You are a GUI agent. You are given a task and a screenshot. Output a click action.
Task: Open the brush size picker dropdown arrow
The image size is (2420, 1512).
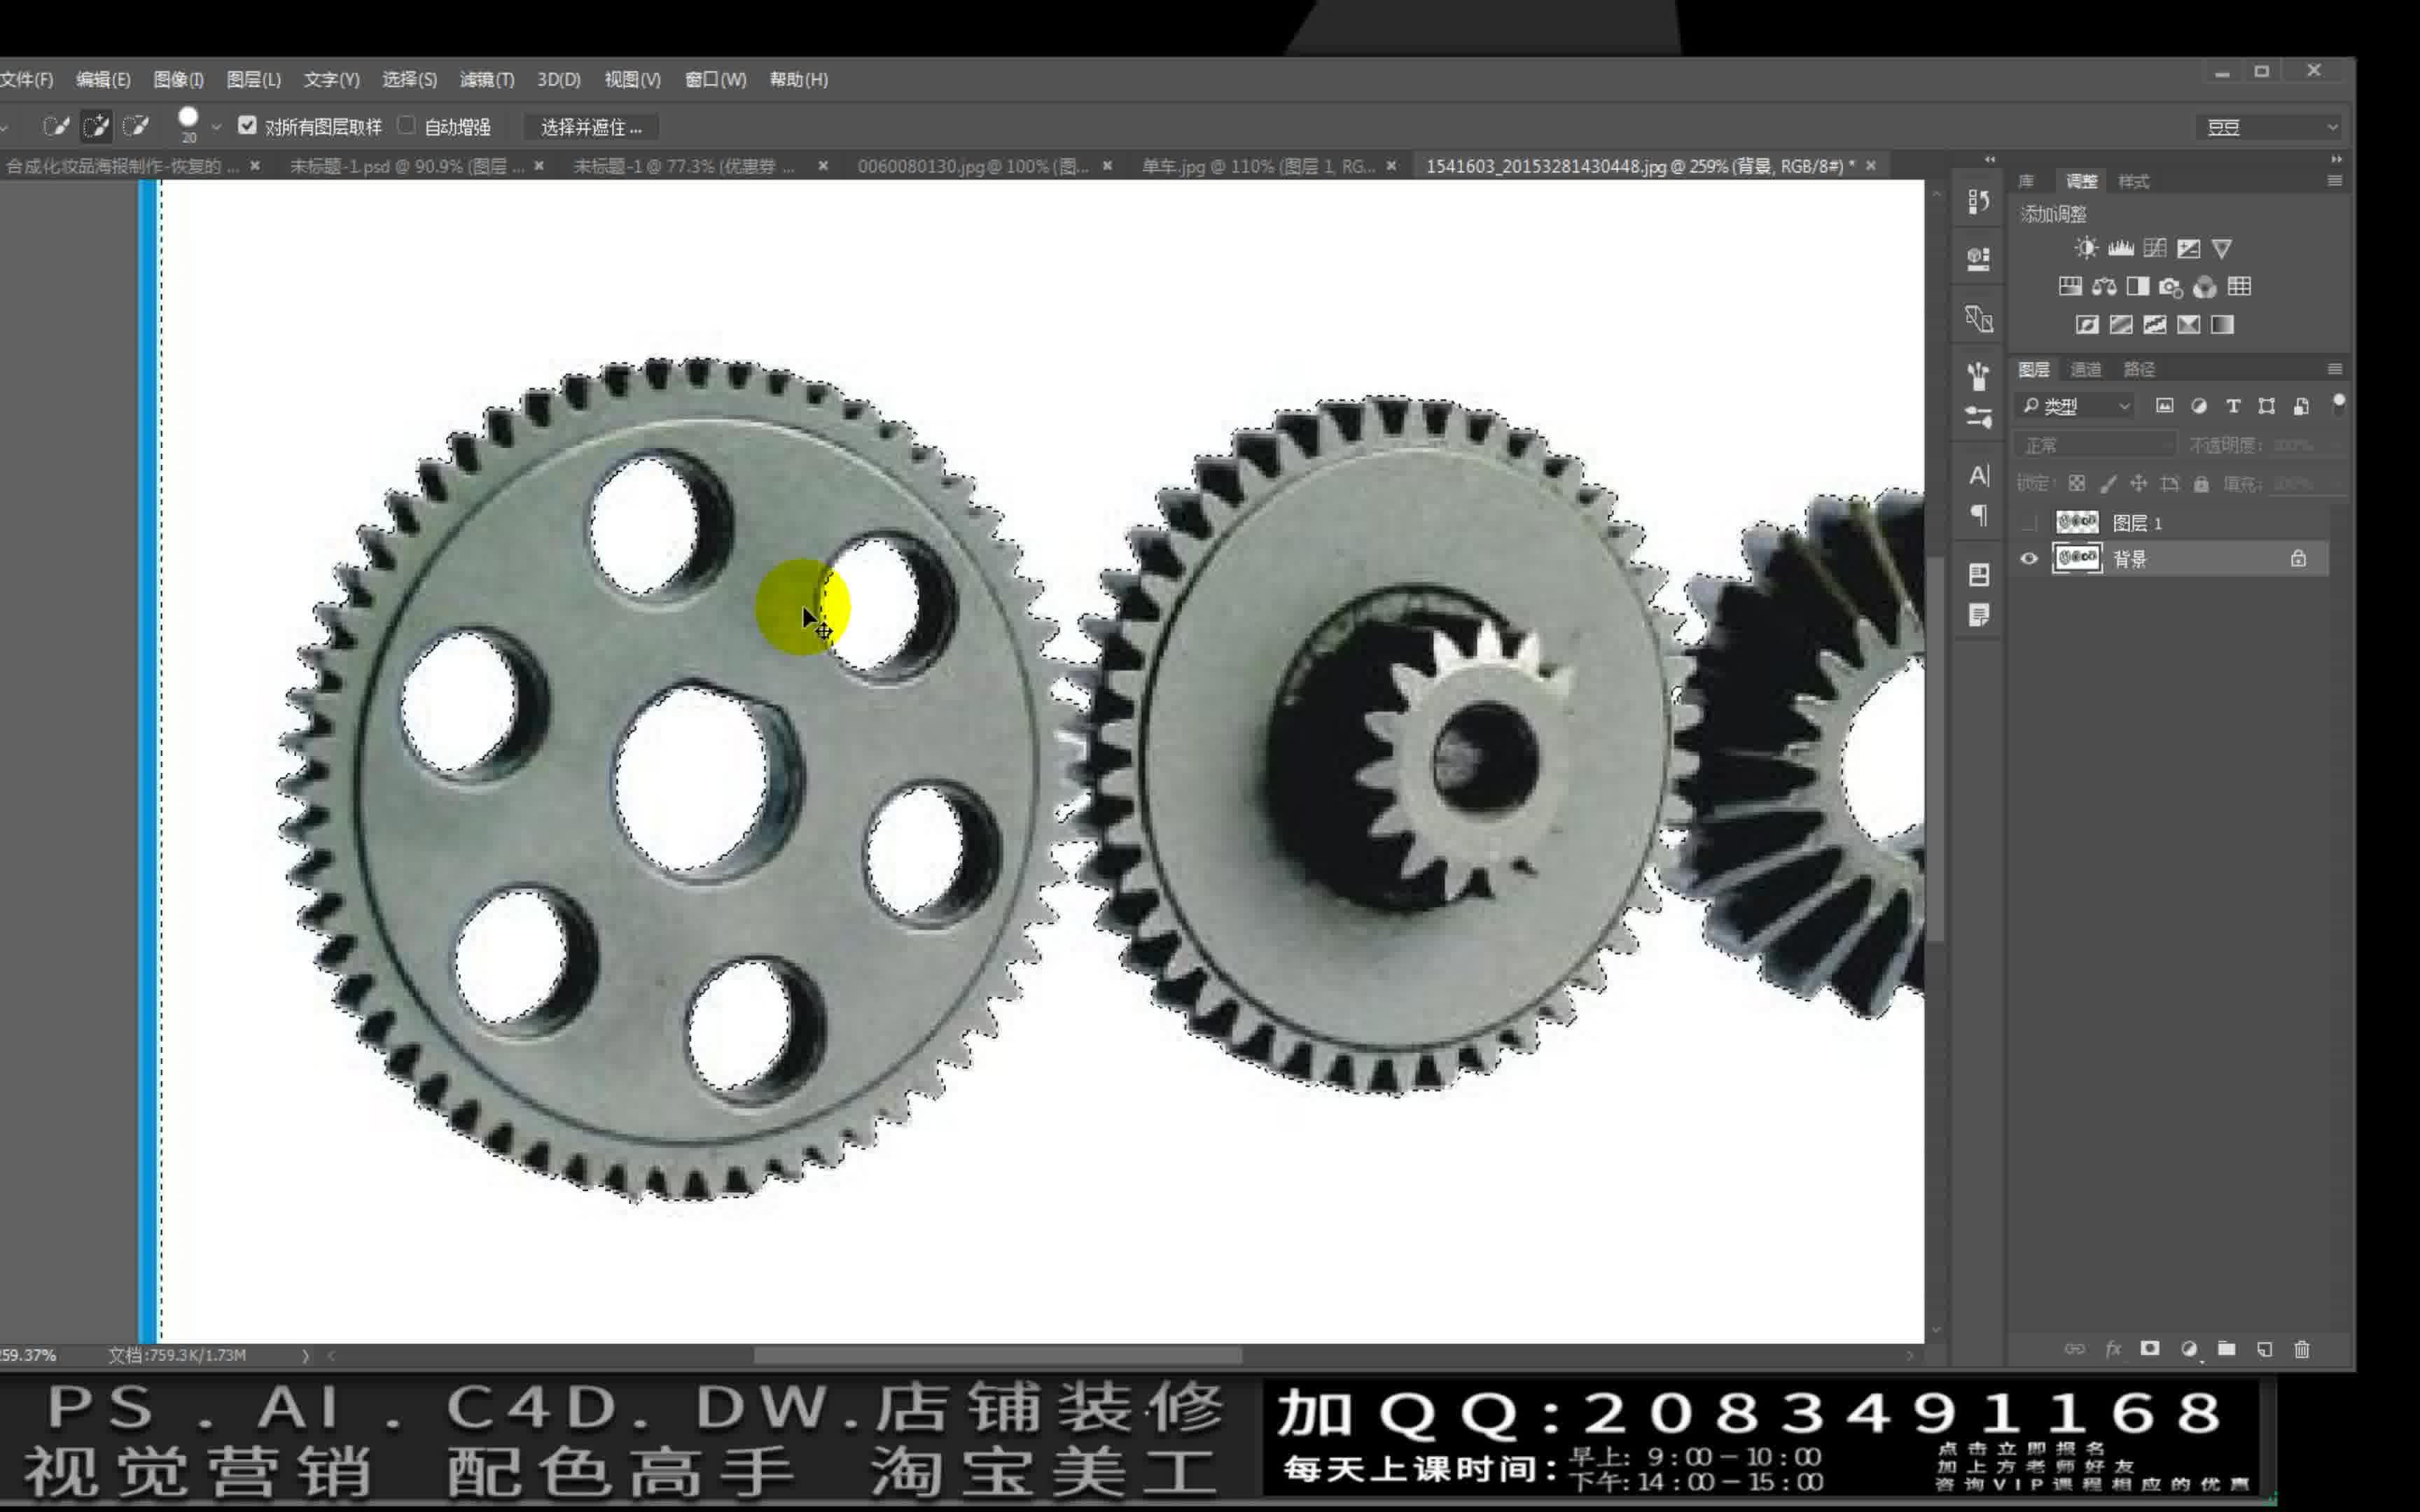click(216, 127)
